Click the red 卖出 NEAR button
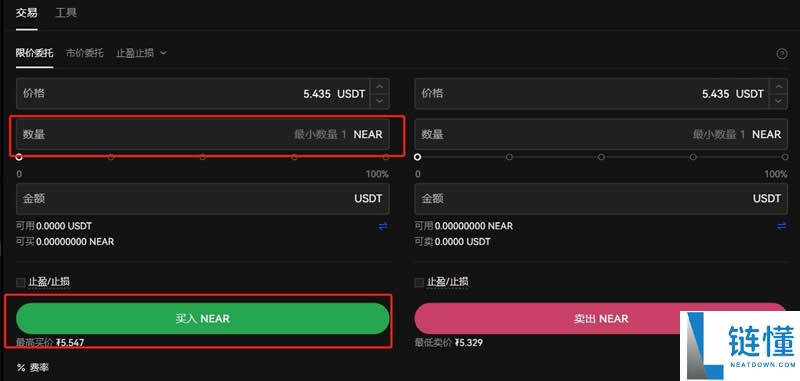Screen dimensions: 800x381 tap(601, 318)
